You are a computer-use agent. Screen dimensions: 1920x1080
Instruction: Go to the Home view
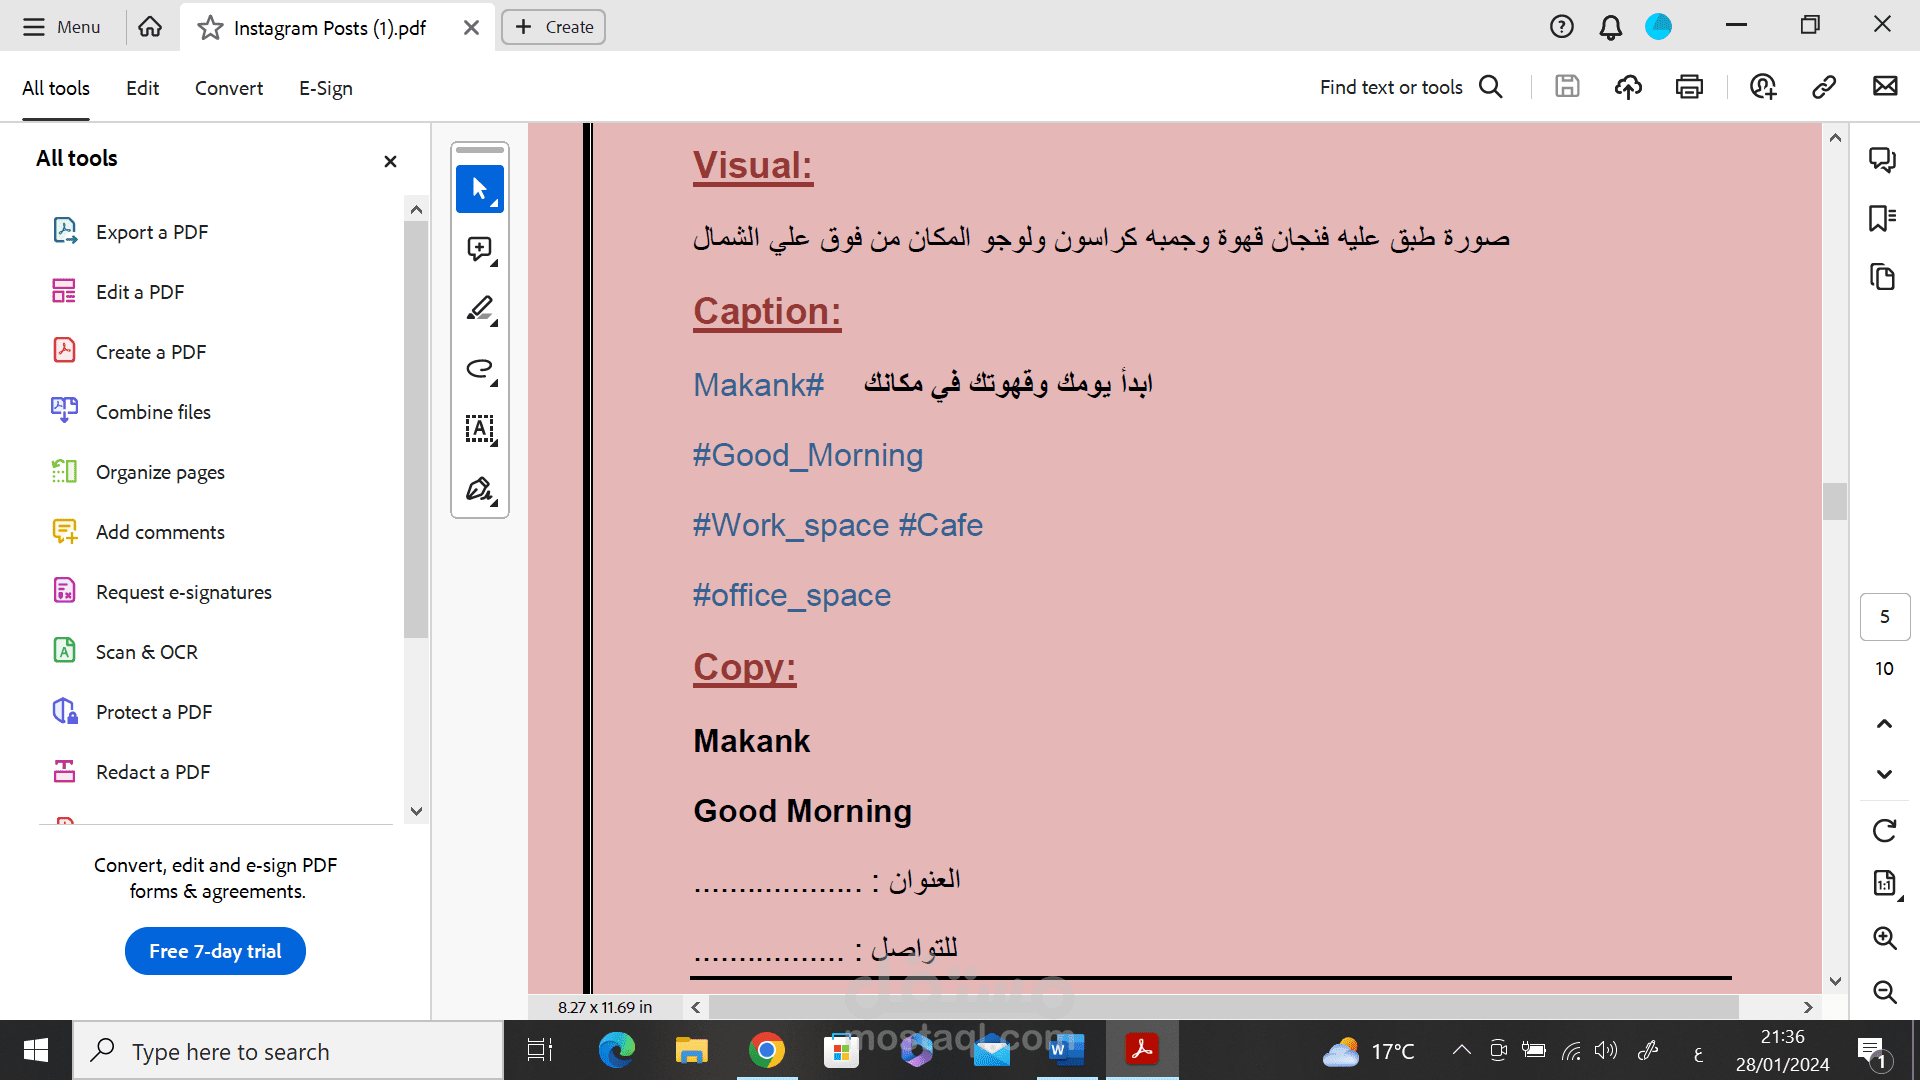pos(150,27)
